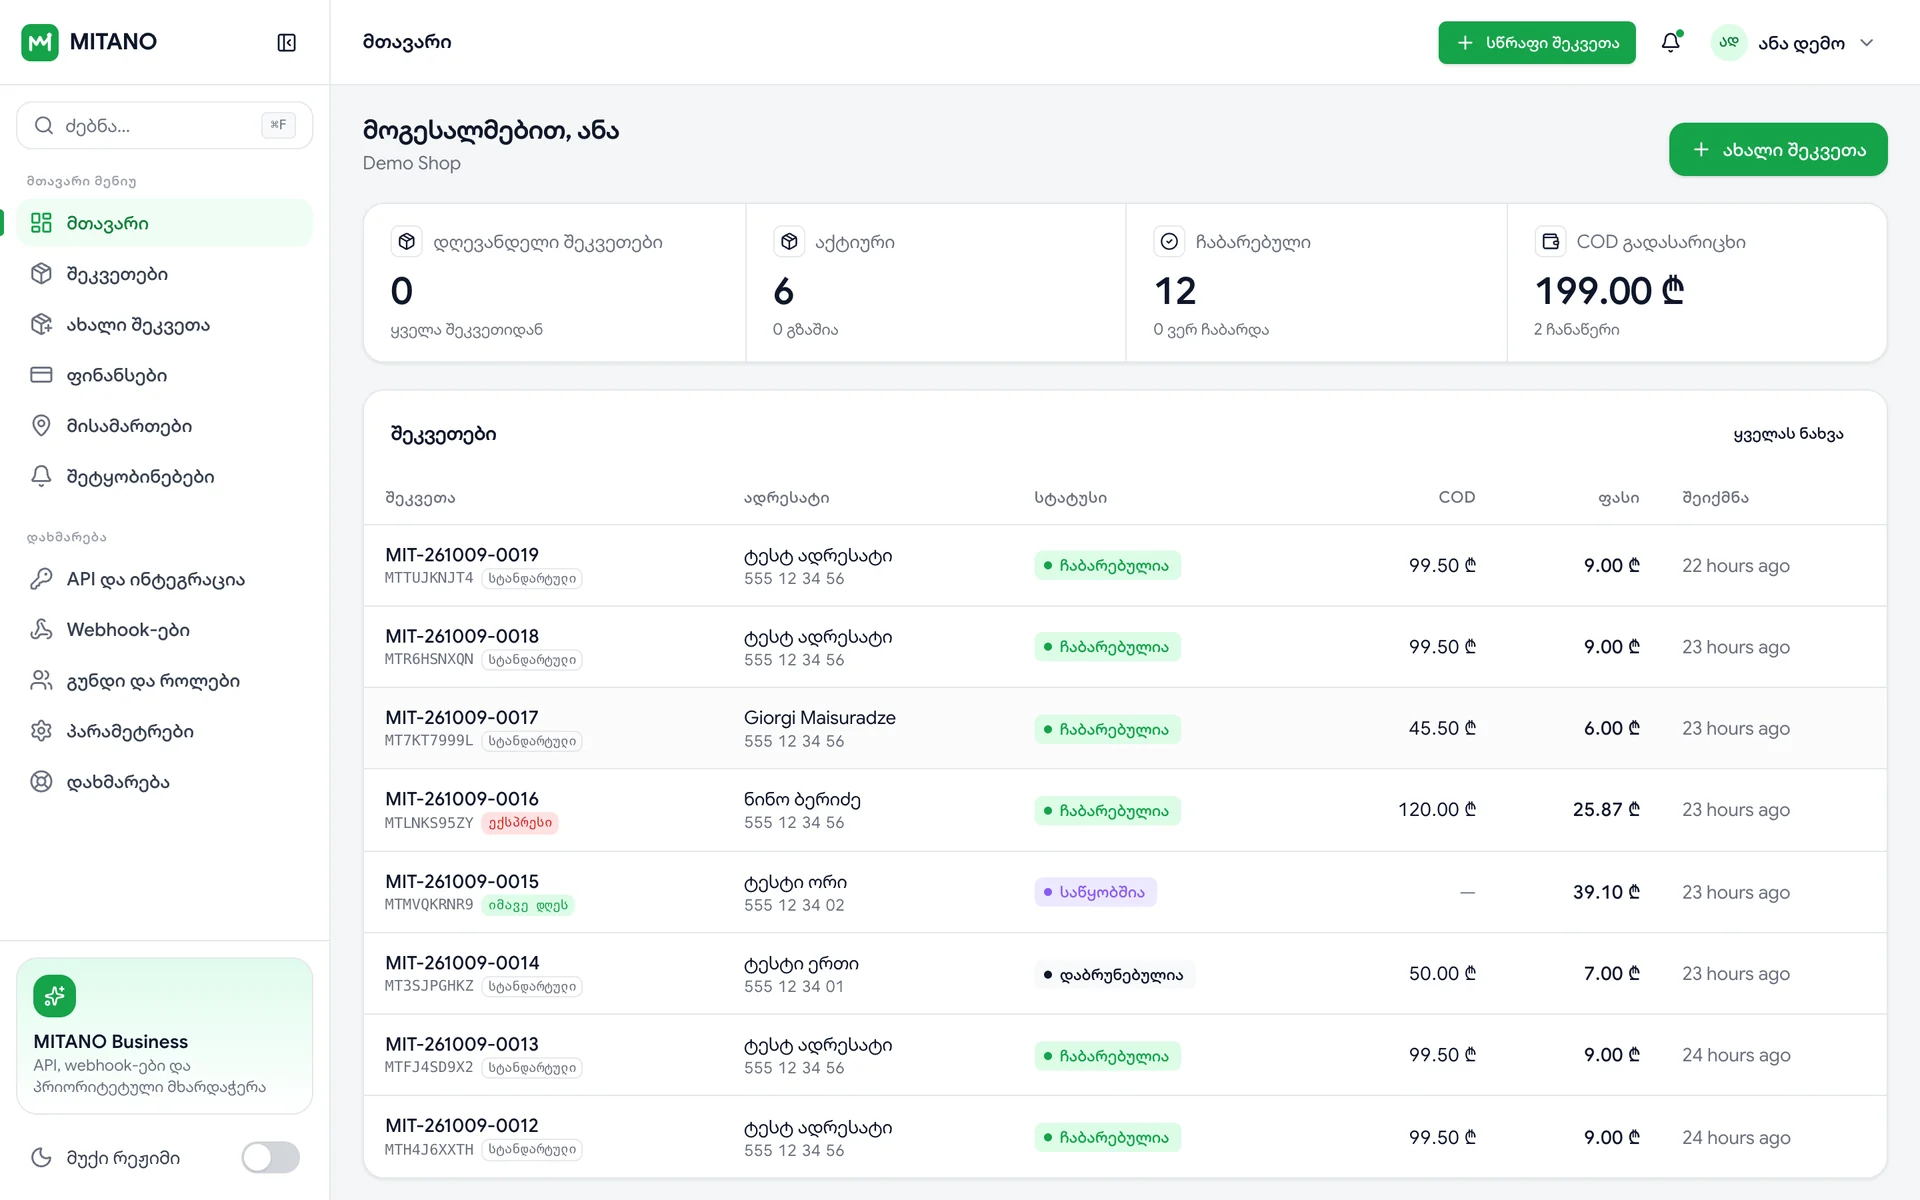1920x1200 pixels.
Task: Open the MITANO Business upgrade card
Action: coord(165,1036)
